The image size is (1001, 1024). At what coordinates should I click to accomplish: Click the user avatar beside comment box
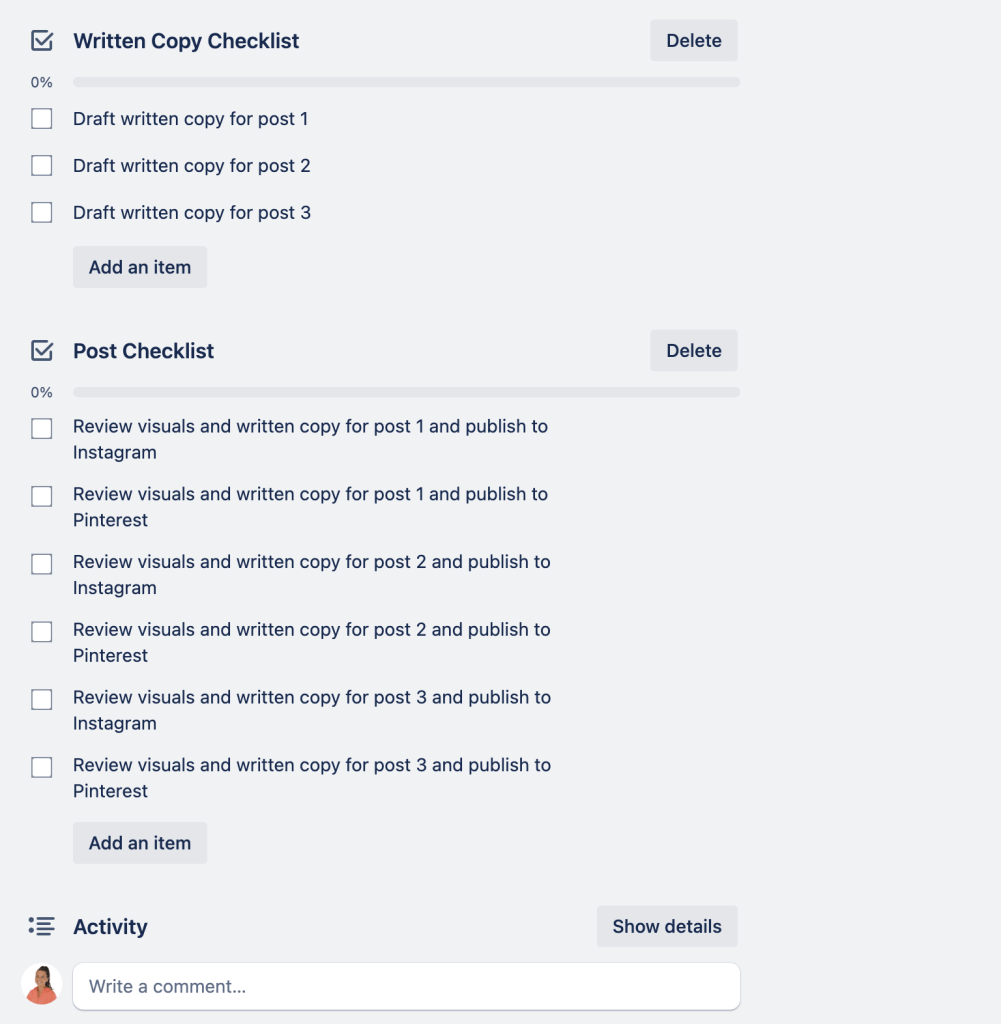click(42, 984)
